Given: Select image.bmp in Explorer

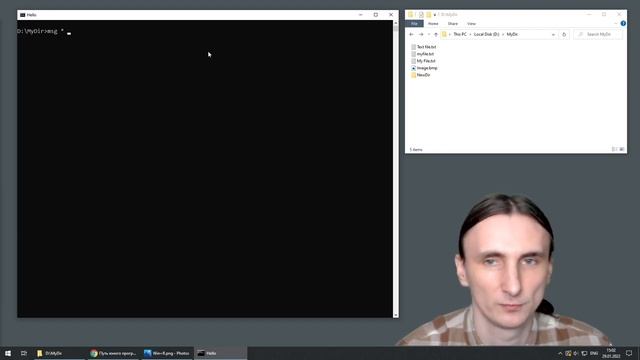Looking at the screenshot, I should (424, 68).
